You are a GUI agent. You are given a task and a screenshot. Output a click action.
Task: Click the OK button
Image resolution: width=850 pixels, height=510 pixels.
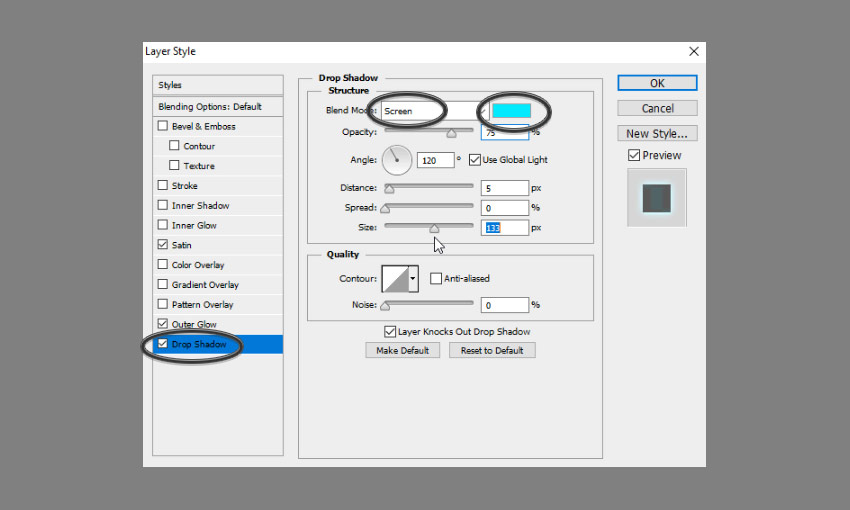click(x=657, y=83)
